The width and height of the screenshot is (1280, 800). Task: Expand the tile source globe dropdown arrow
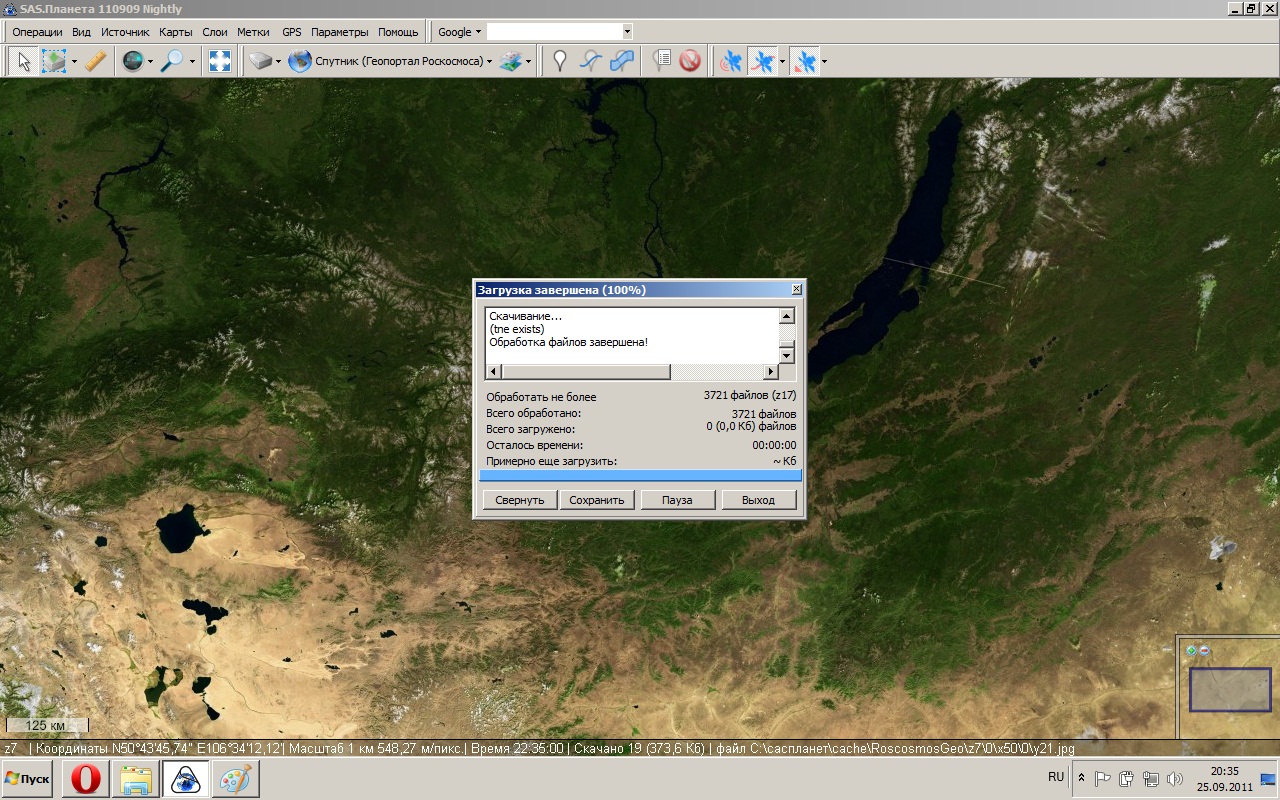150,62
